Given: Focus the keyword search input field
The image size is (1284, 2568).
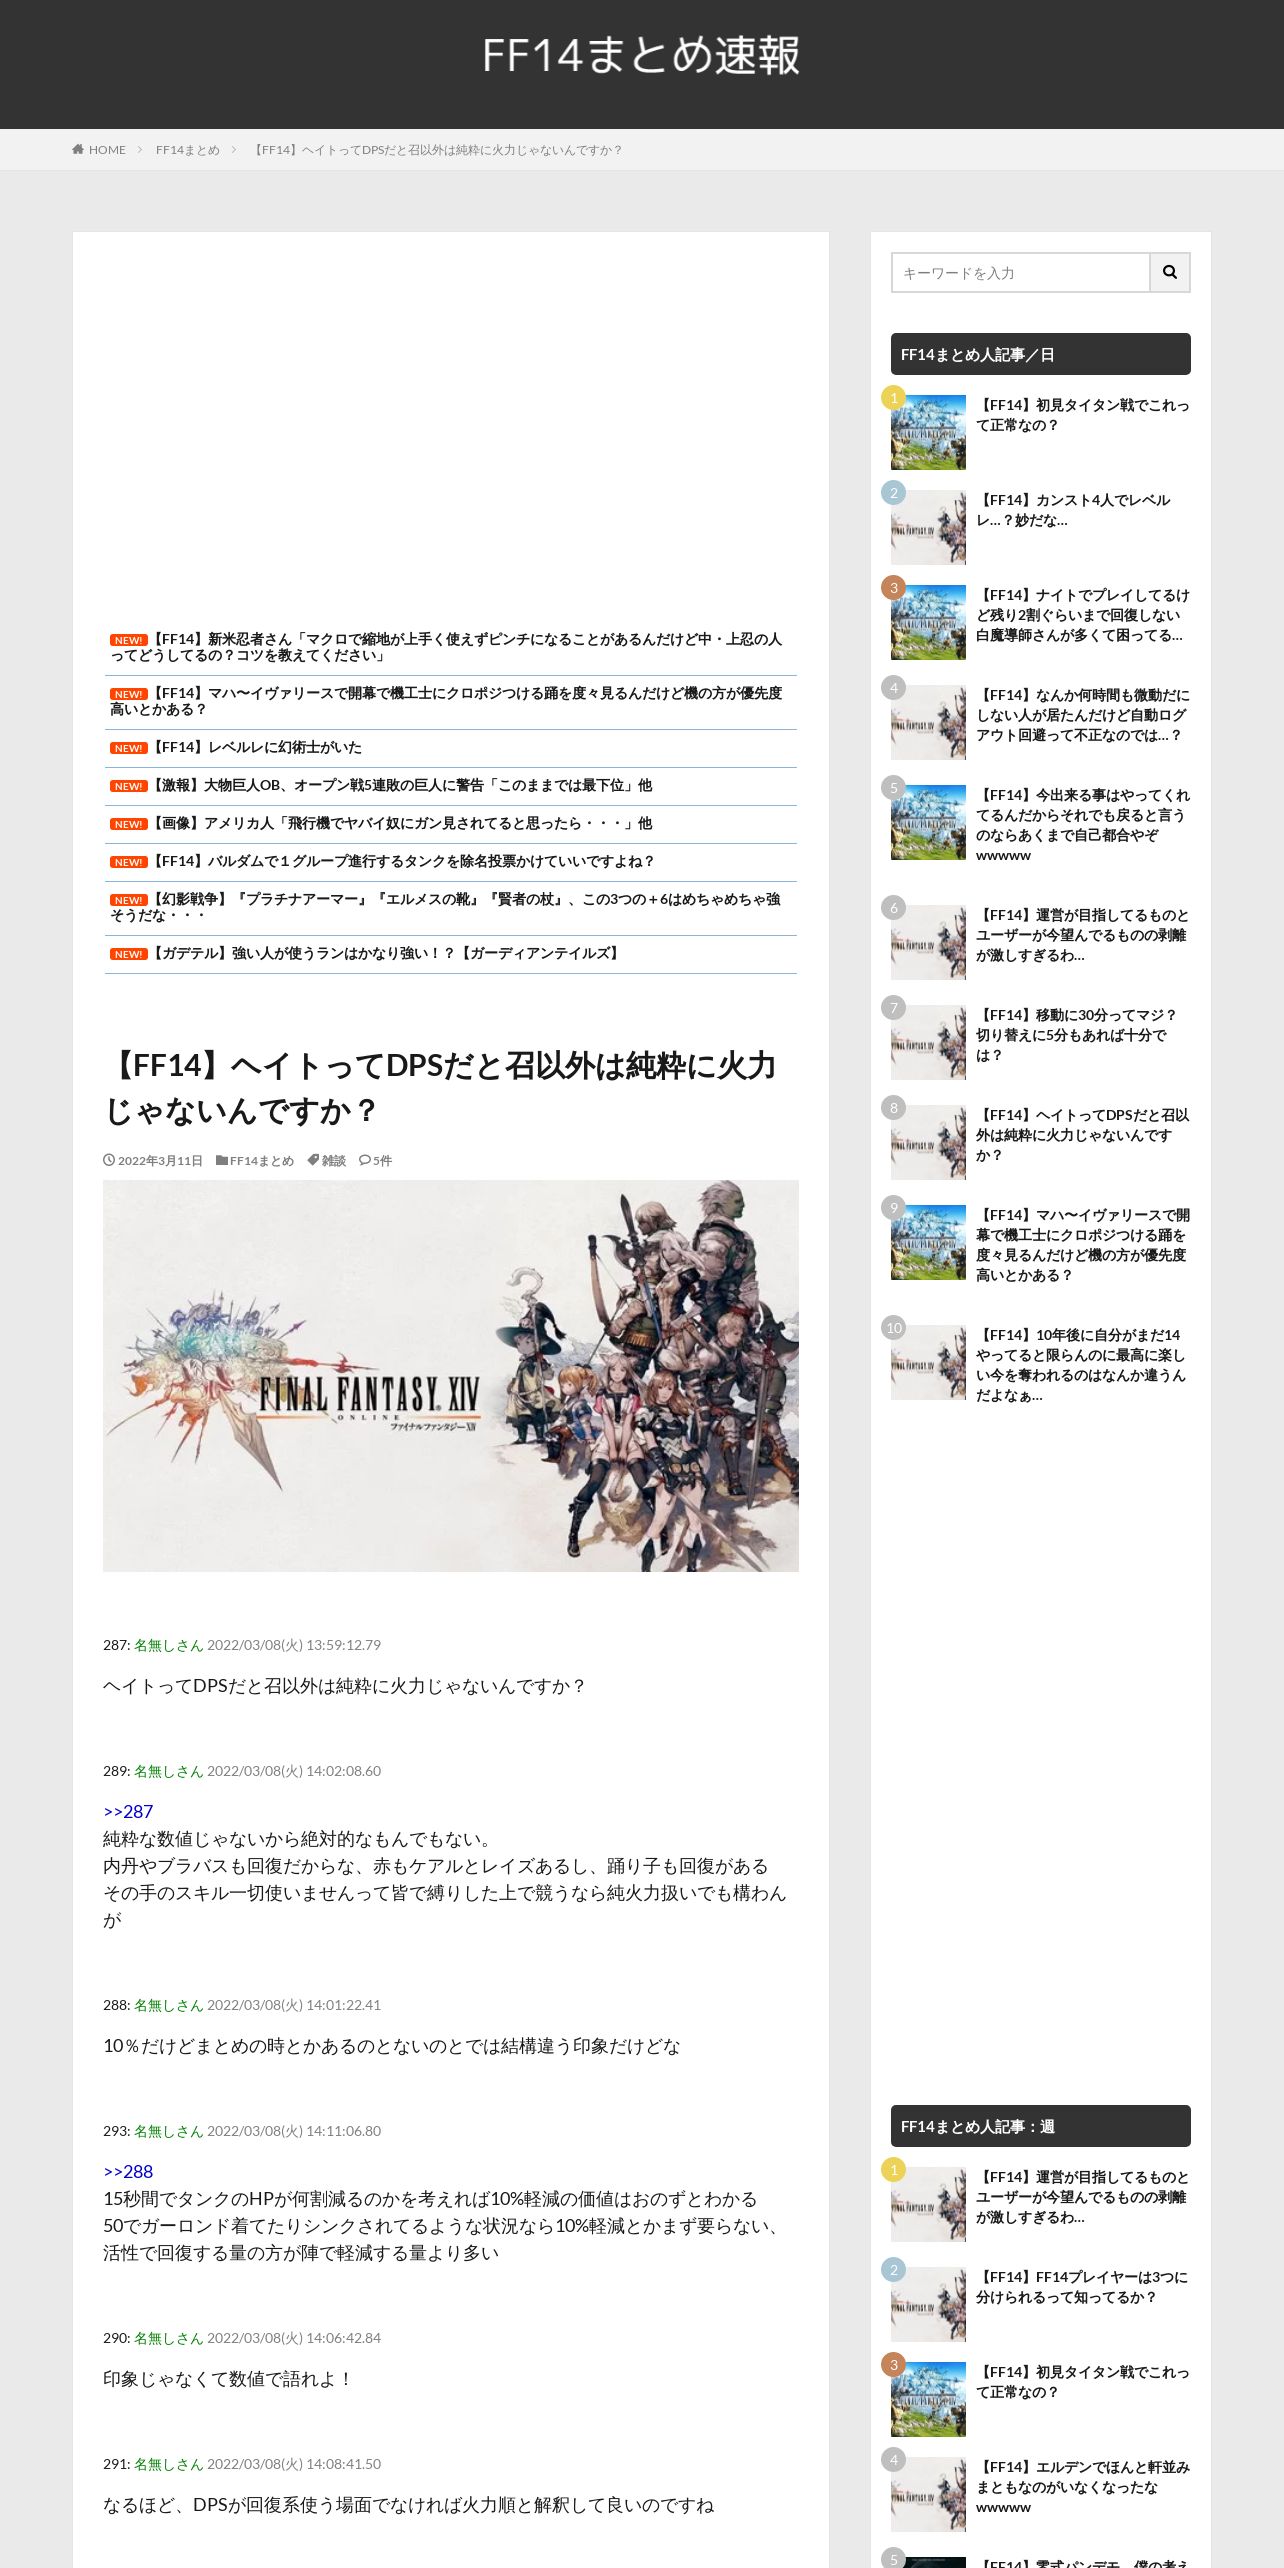Looking at the screenshot, I should [1020, 272].
